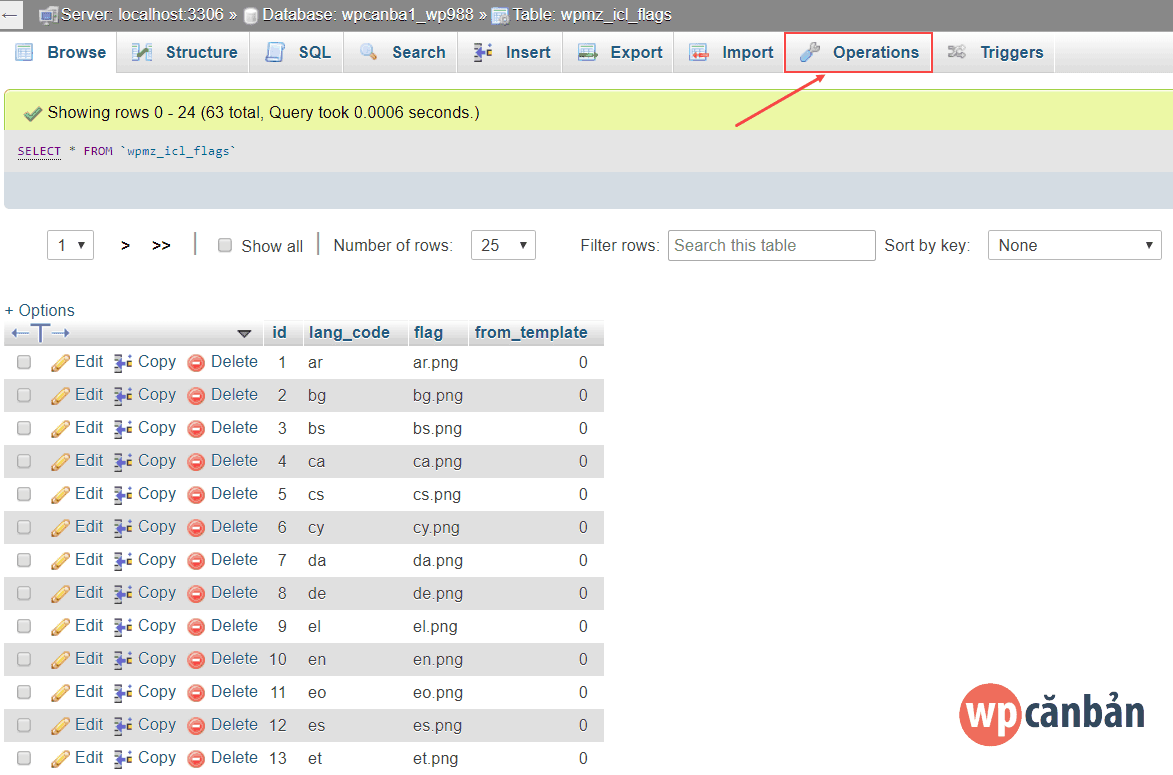The image size is (1173, 775).
Task: Open the Sort by key dropdown
Action: pos(1074,244)
